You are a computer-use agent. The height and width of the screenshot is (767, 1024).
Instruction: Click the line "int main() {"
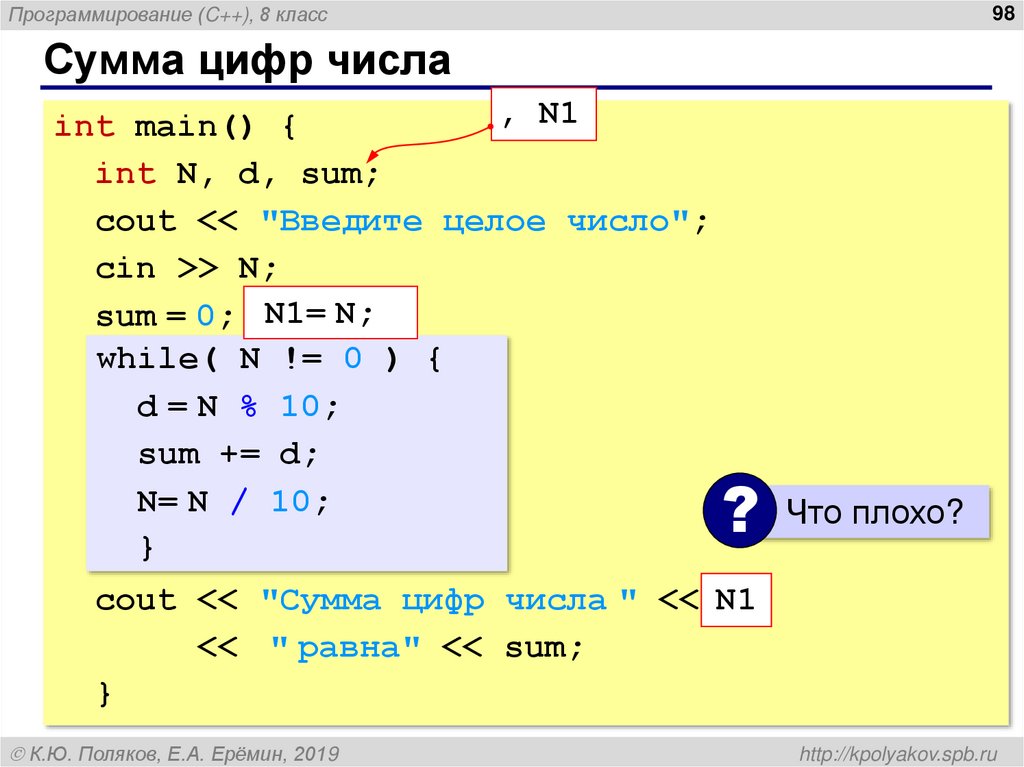(175, 126)
